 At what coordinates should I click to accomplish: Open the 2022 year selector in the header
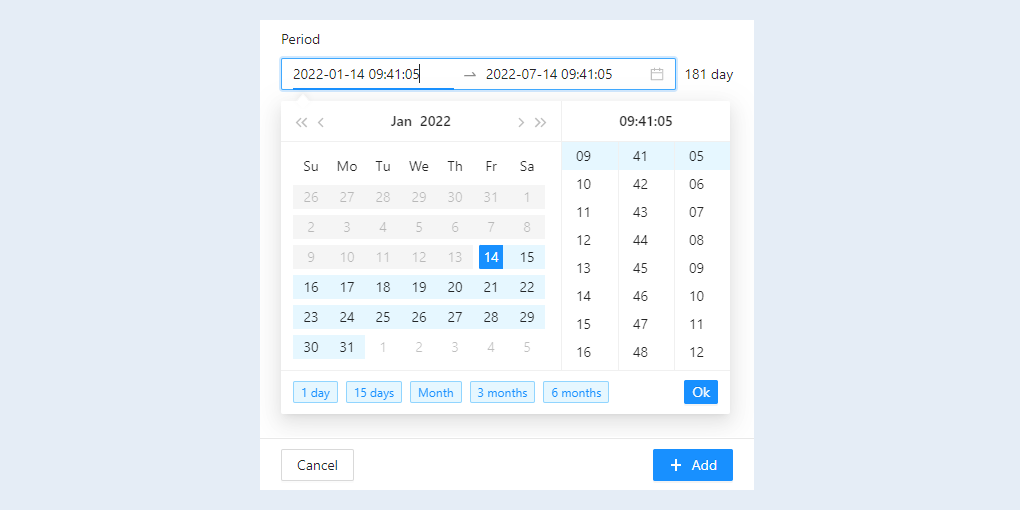(435, 122)
